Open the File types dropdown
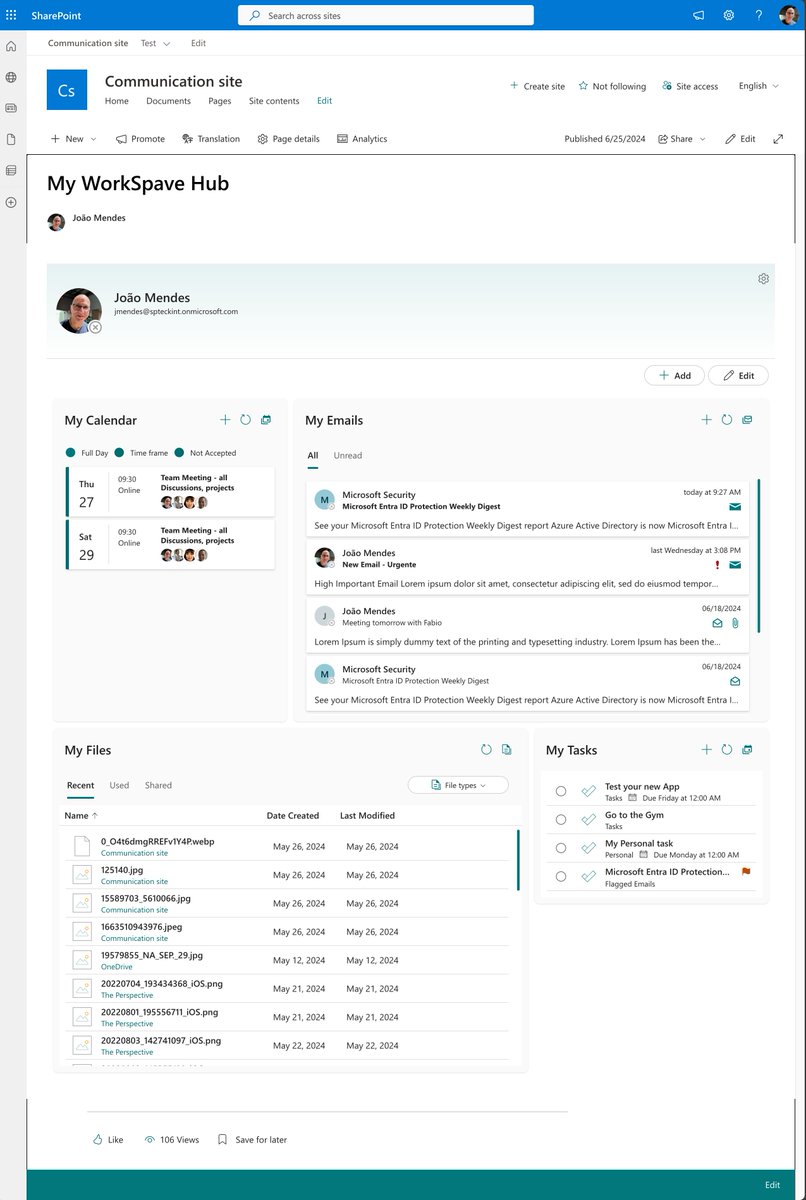 point(458,785)
